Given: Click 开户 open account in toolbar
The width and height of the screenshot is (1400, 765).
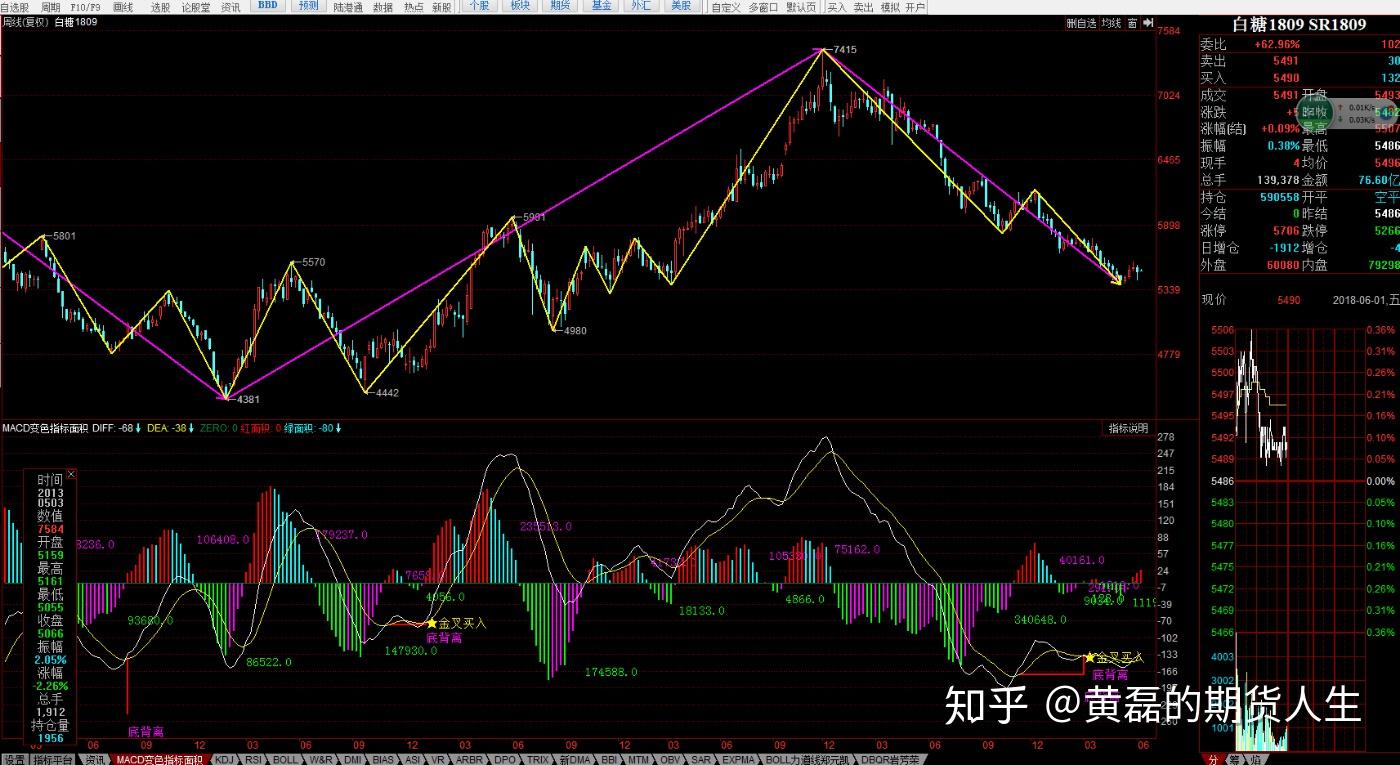Looking at the screenshot, I should (915, 6).
